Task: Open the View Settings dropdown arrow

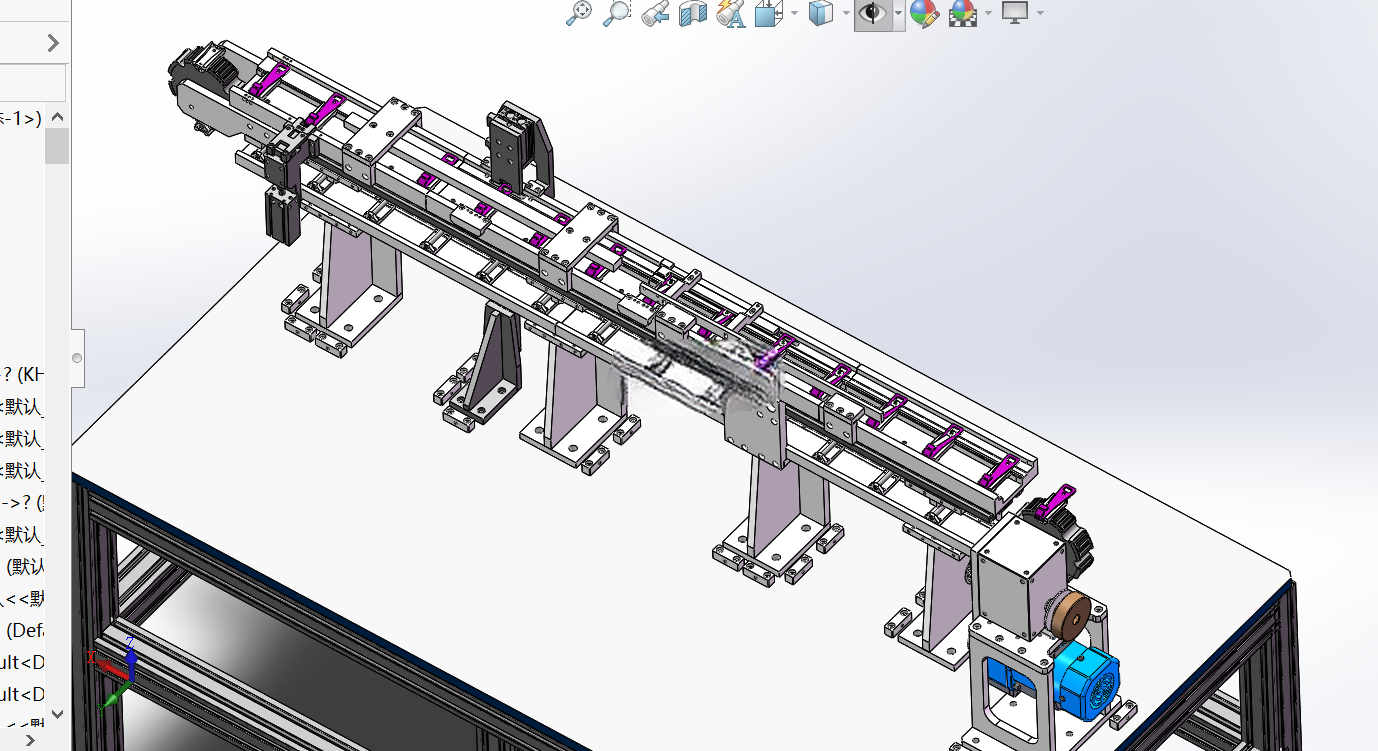Action: 1040,13
